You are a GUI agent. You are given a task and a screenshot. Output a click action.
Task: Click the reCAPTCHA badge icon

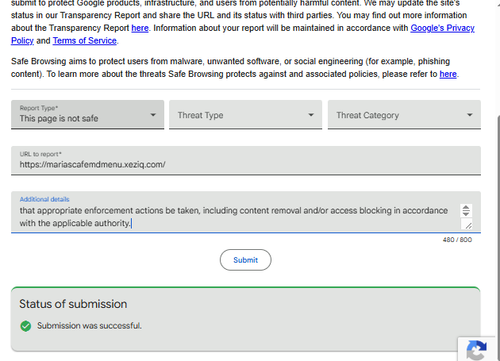(x=477, y=350)
